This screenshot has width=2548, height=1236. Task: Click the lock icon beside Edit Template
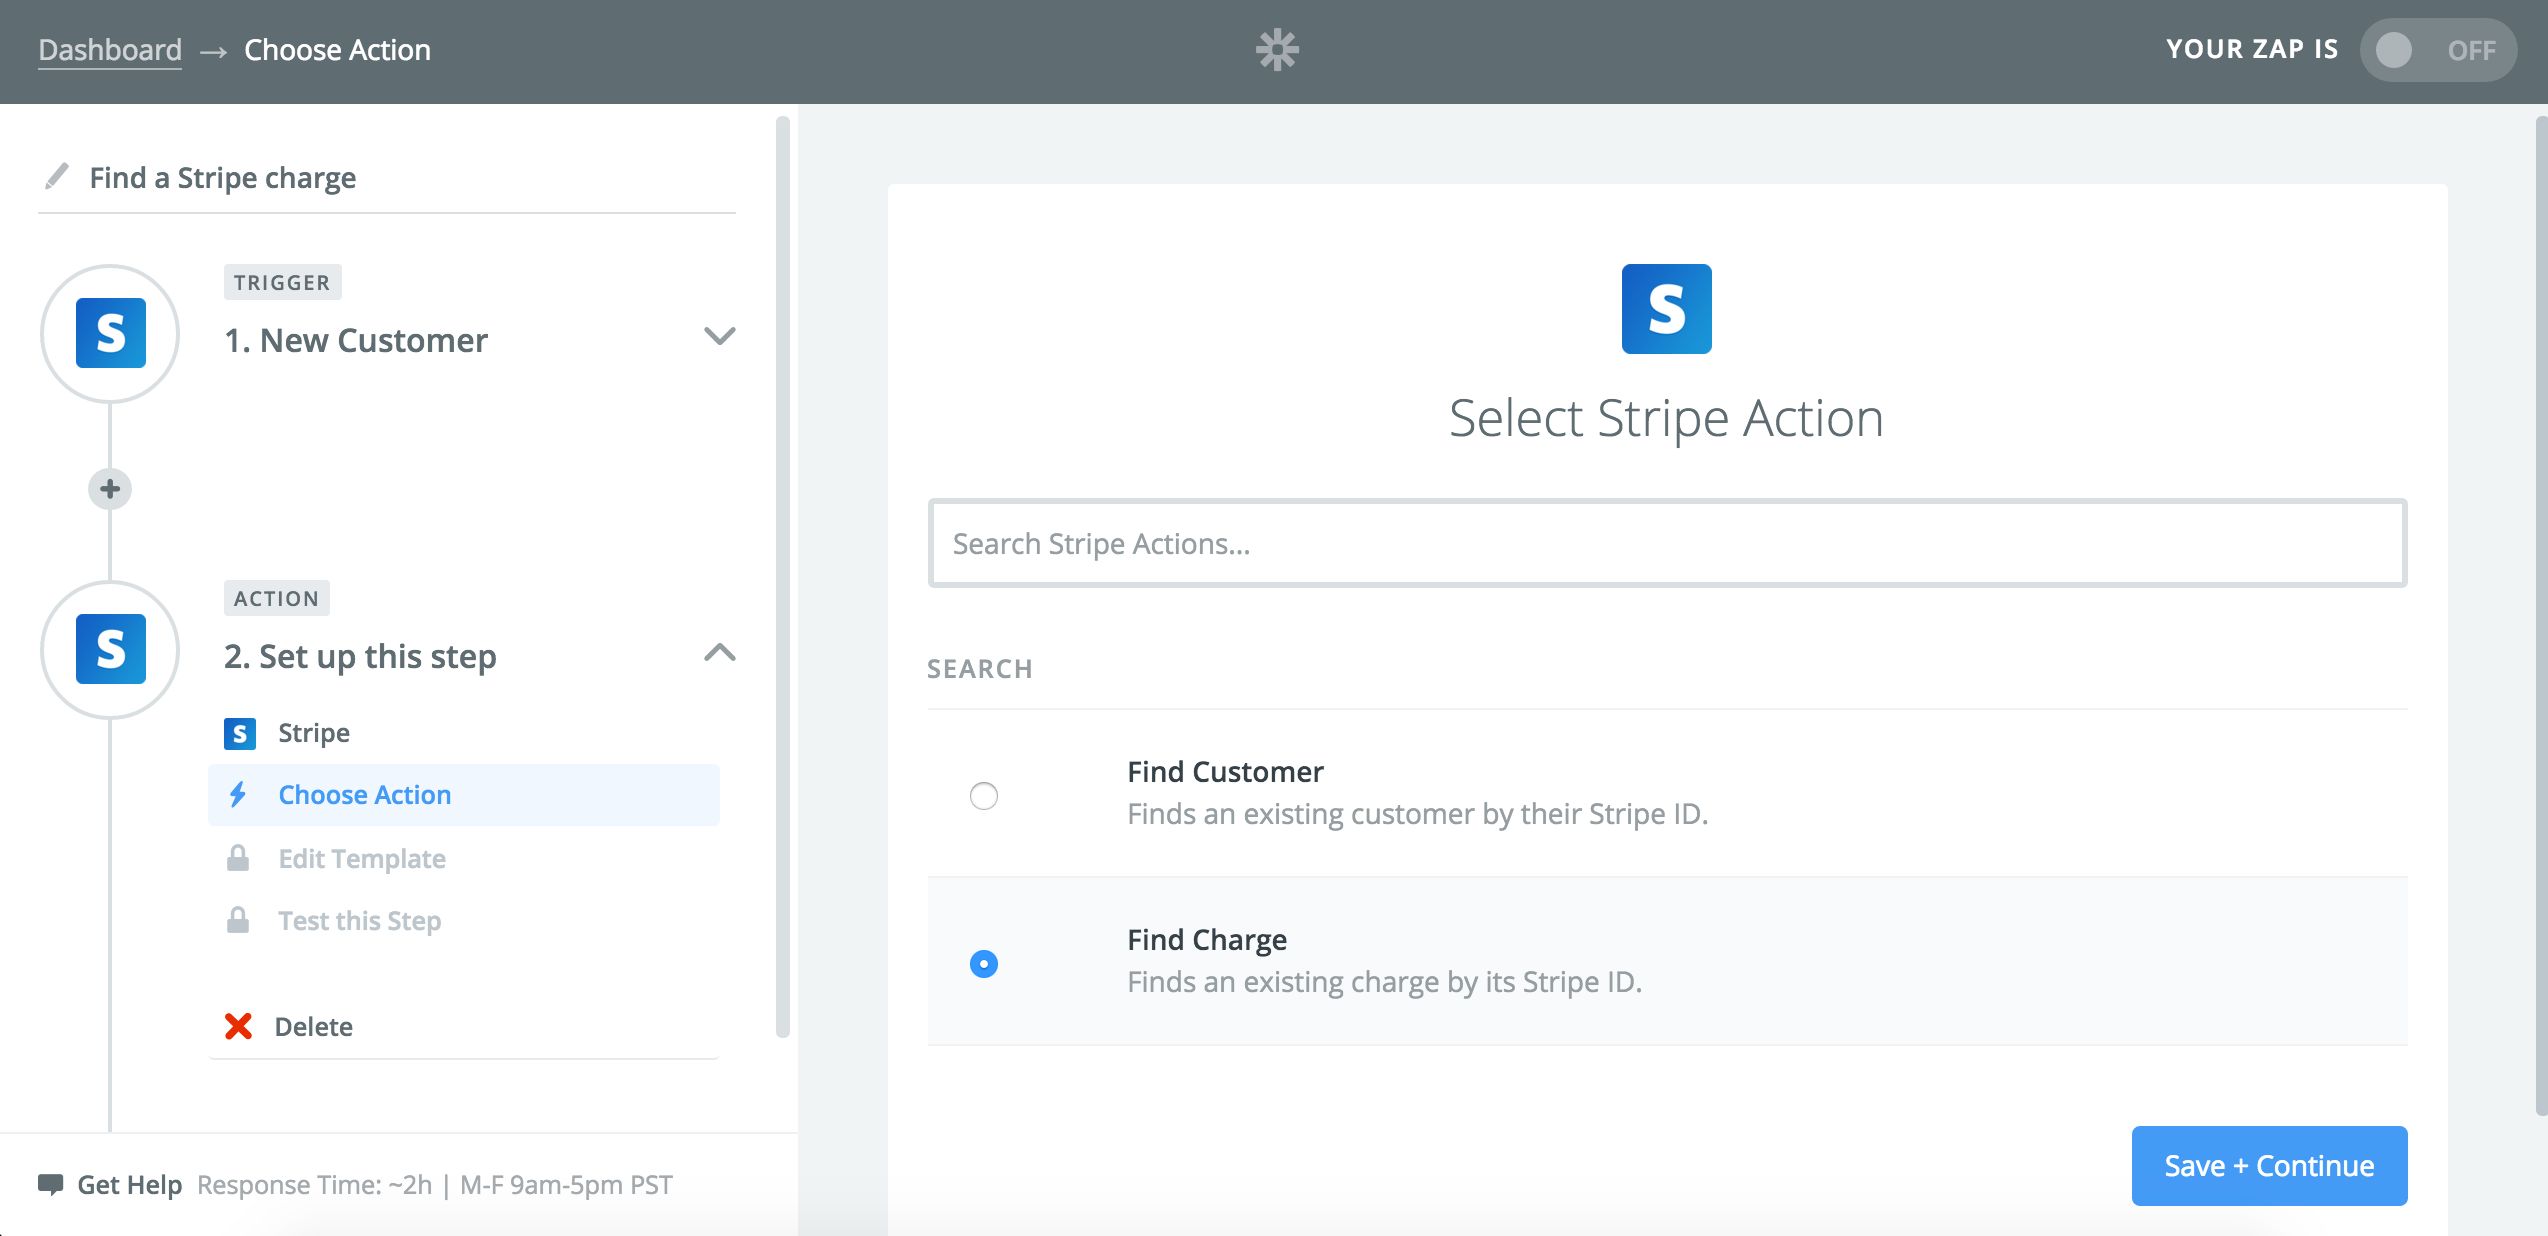[238, 858]
